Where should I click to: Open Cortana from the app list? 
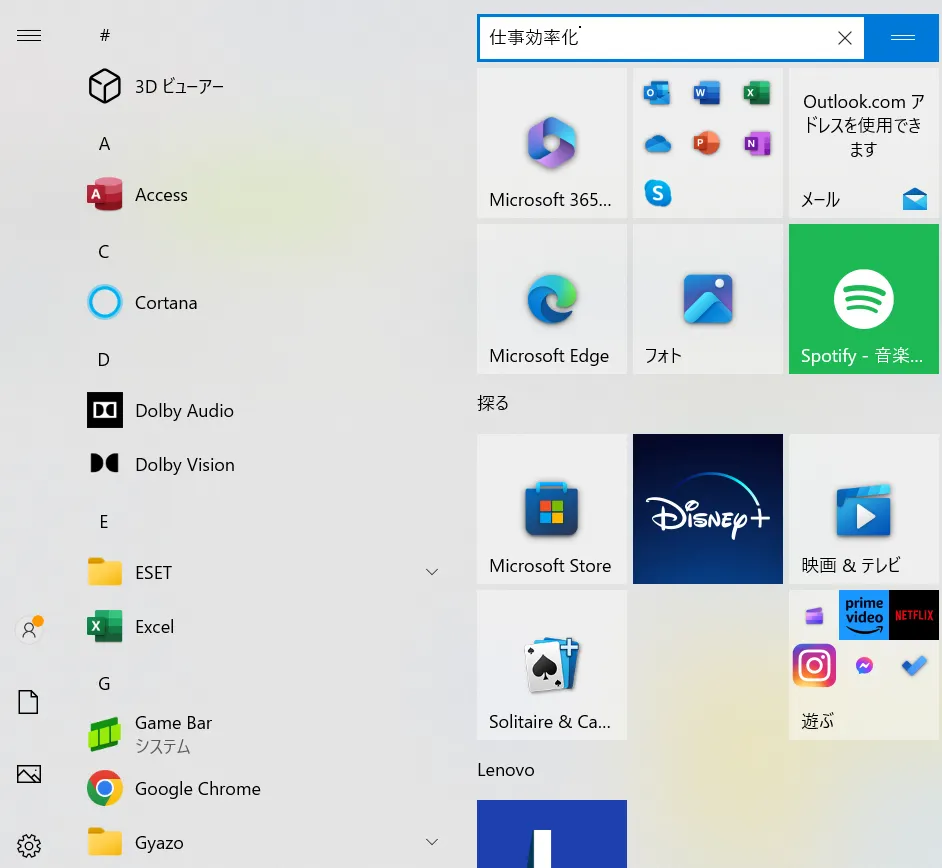tap(264, 302)
